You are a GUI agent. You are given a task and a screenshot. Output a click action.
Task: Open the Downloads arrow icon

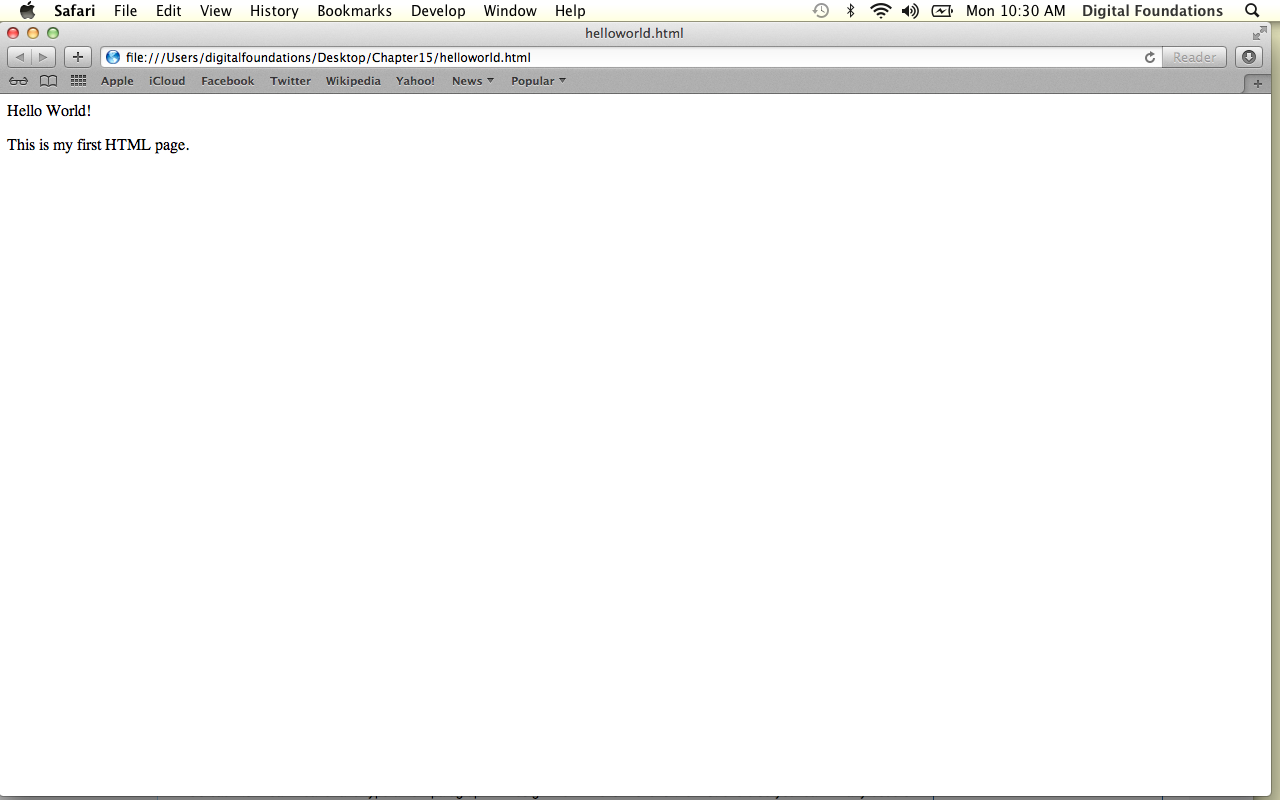pyautogui.click(x=1249, y=57)
